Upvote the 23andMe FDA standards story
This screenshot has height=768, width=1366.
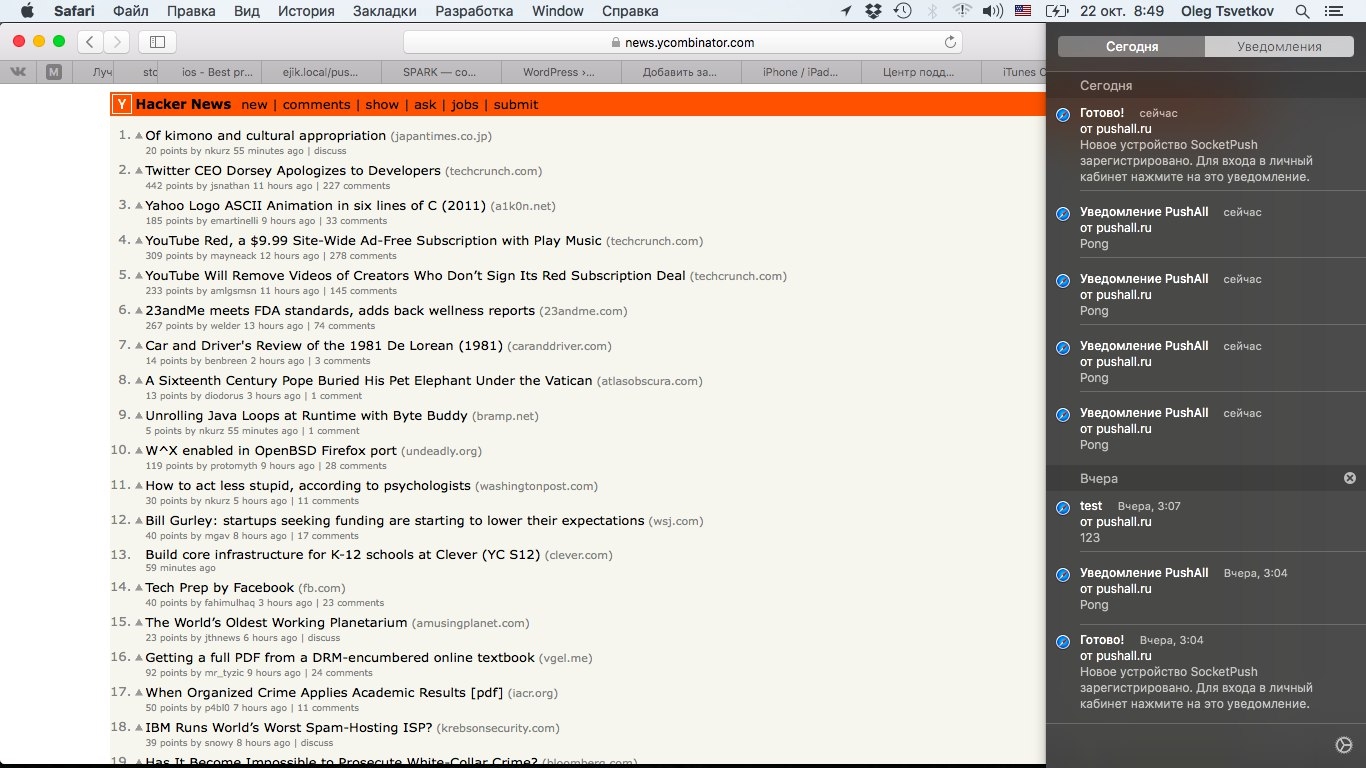tap(139, 311)
